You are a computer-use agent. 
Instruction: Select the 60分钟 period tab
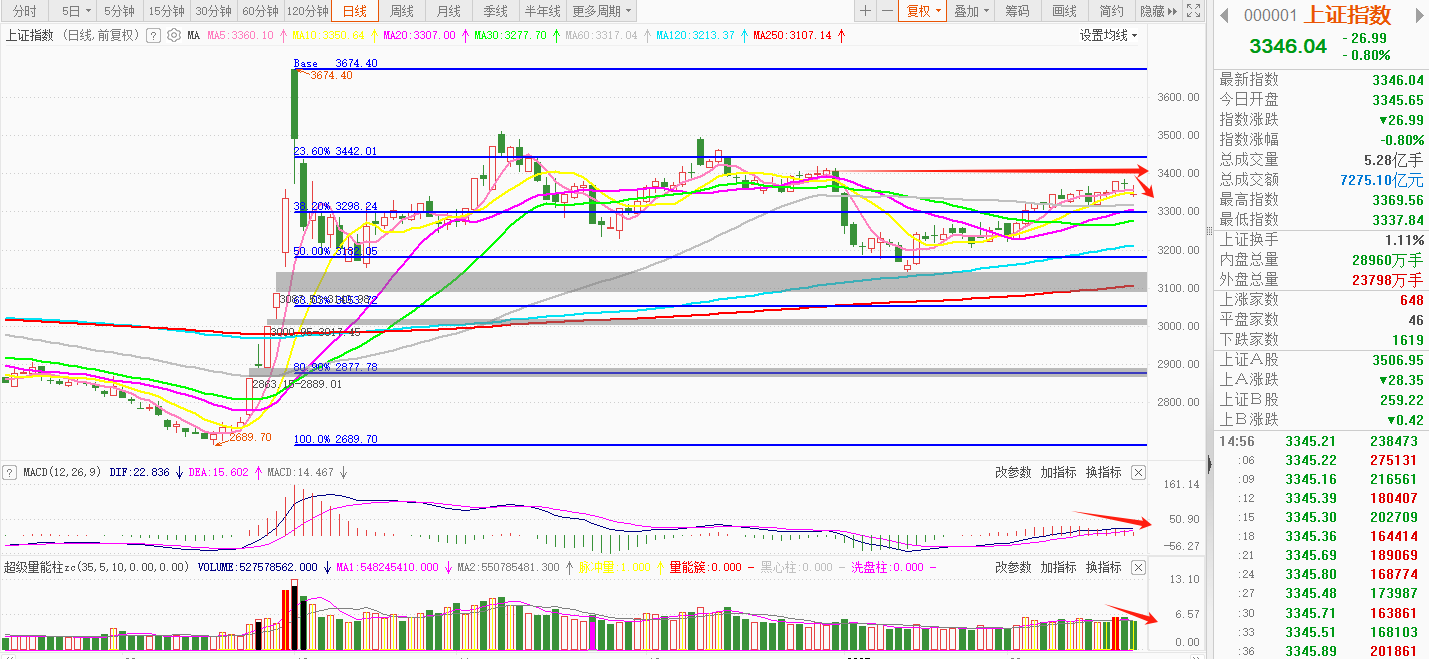click(x=260, y=11)
